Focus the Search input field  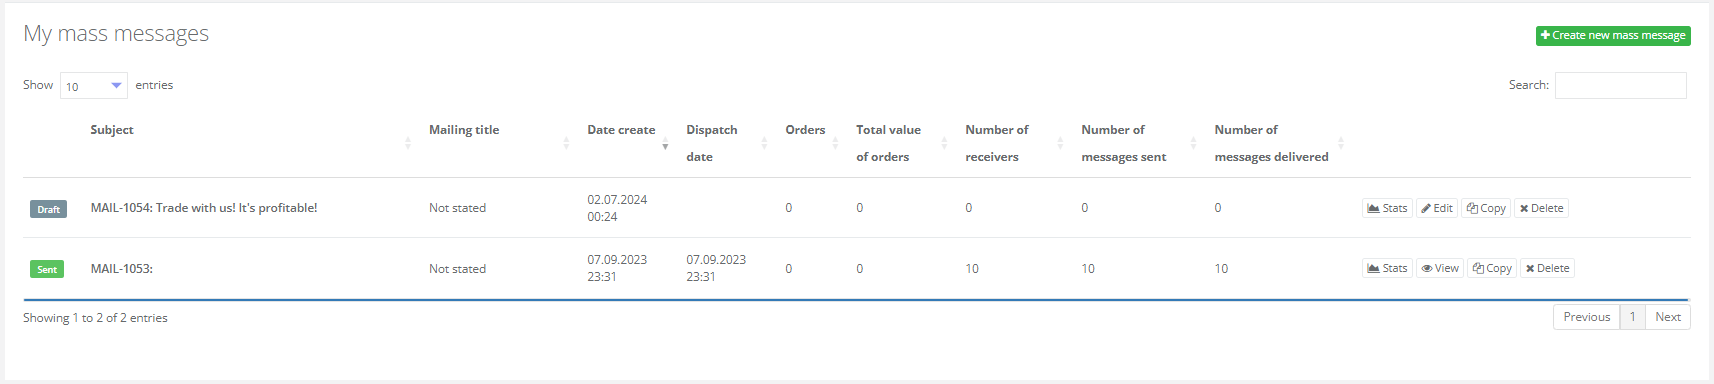(1620, 86)
